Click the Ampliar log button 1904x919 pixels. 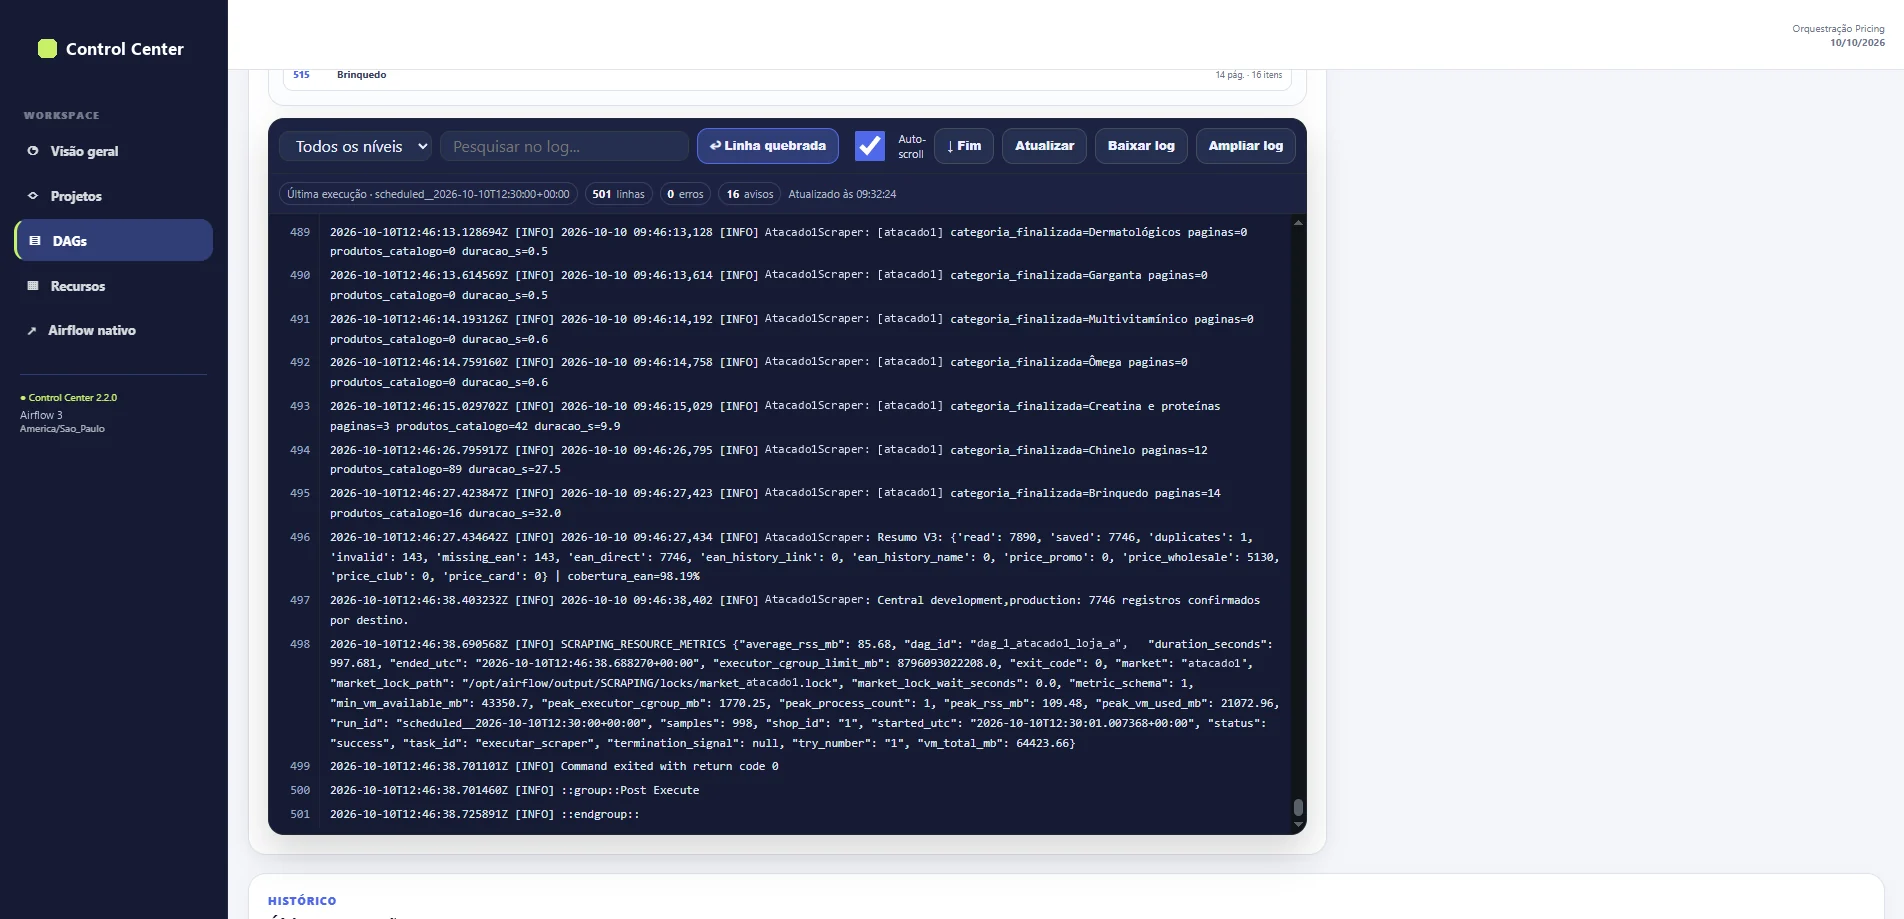click(1246, 146)
